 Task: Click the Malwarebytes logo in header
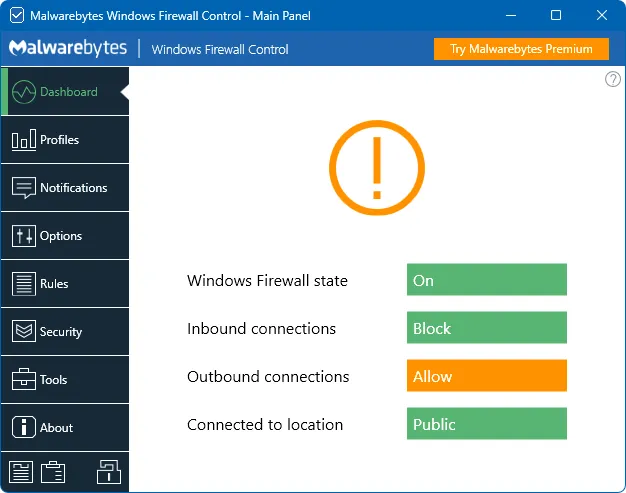66,49
